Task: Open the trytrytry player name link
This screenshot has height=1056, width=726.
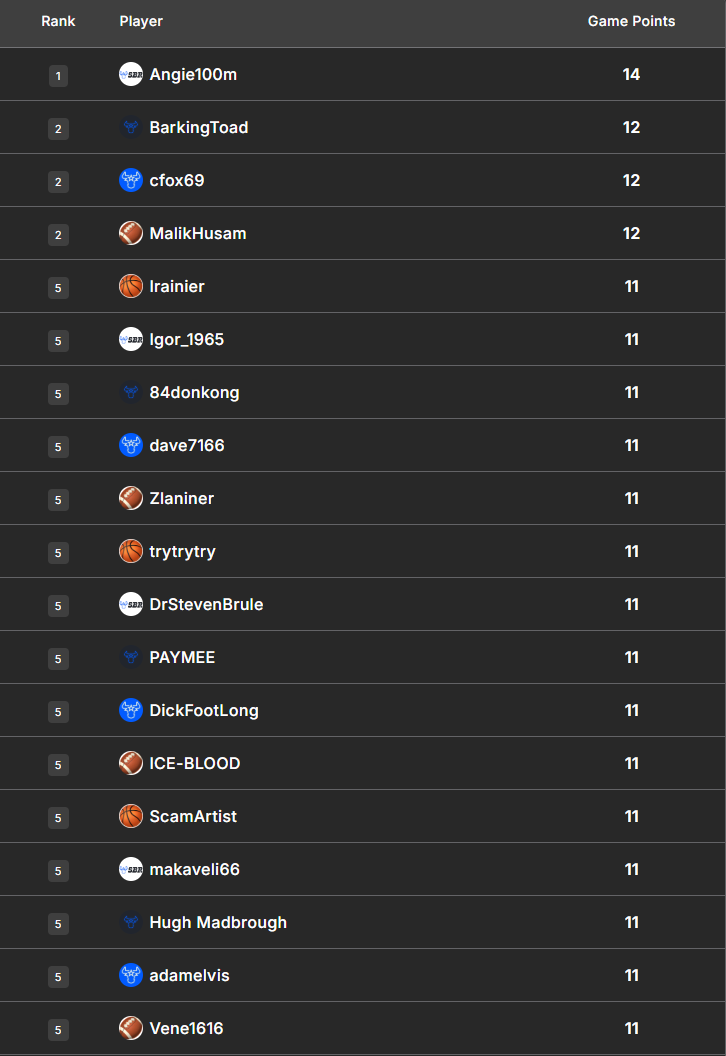Action: (182, 551)
